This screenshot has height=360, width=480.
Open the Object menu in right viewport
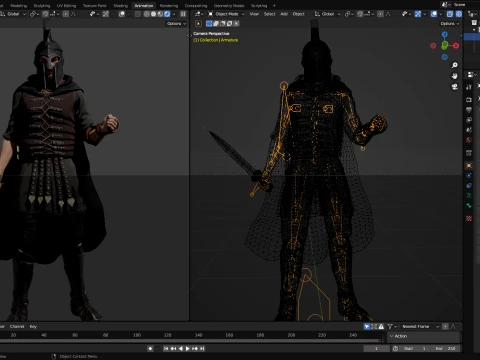(x=299, y=14)
